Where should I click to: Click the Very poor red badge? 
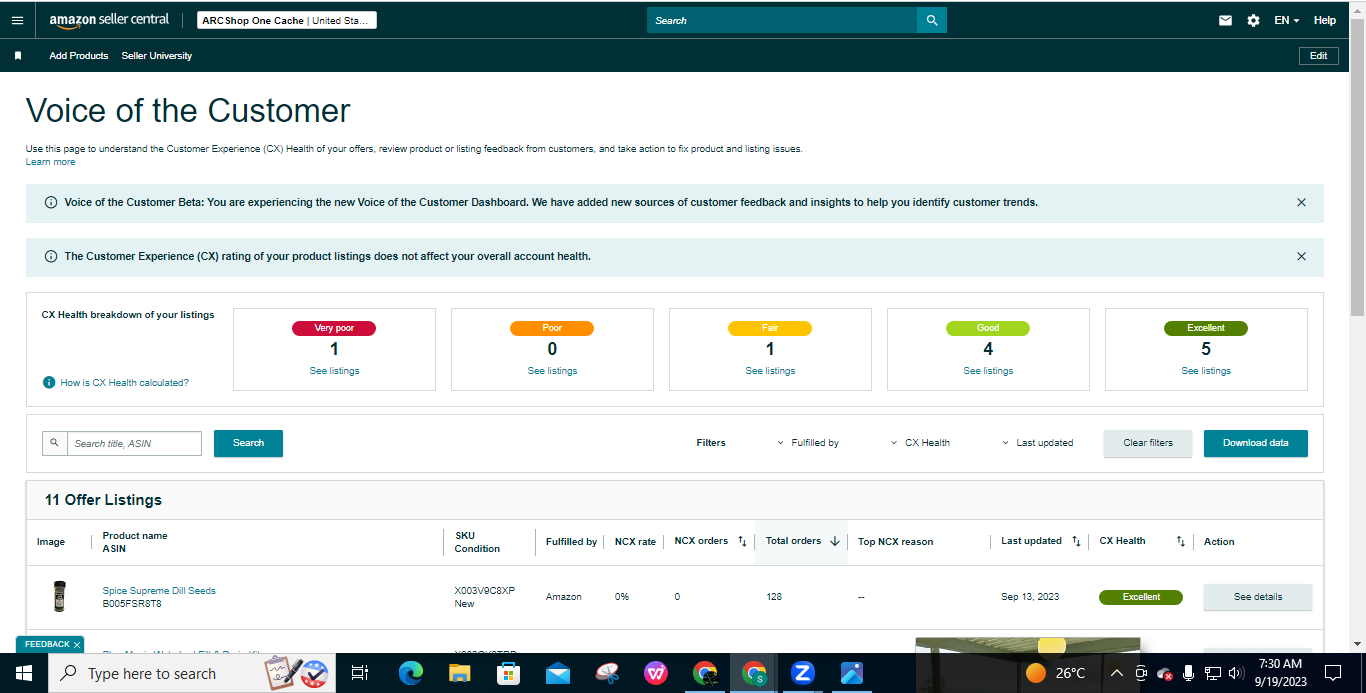(334, 328)
